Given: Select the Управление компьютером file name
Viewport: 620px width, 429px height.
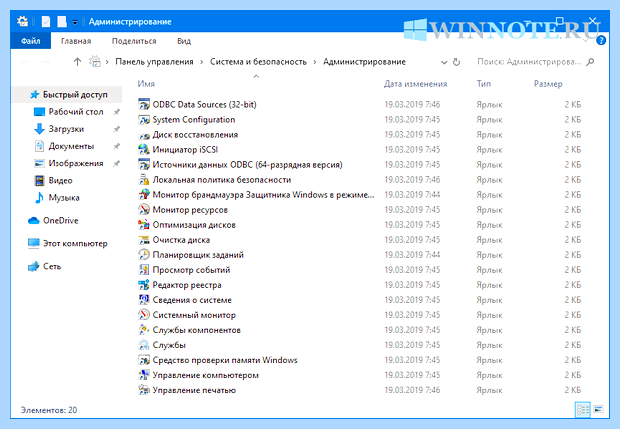Looking at the screenshot, I should pos(206,375).
